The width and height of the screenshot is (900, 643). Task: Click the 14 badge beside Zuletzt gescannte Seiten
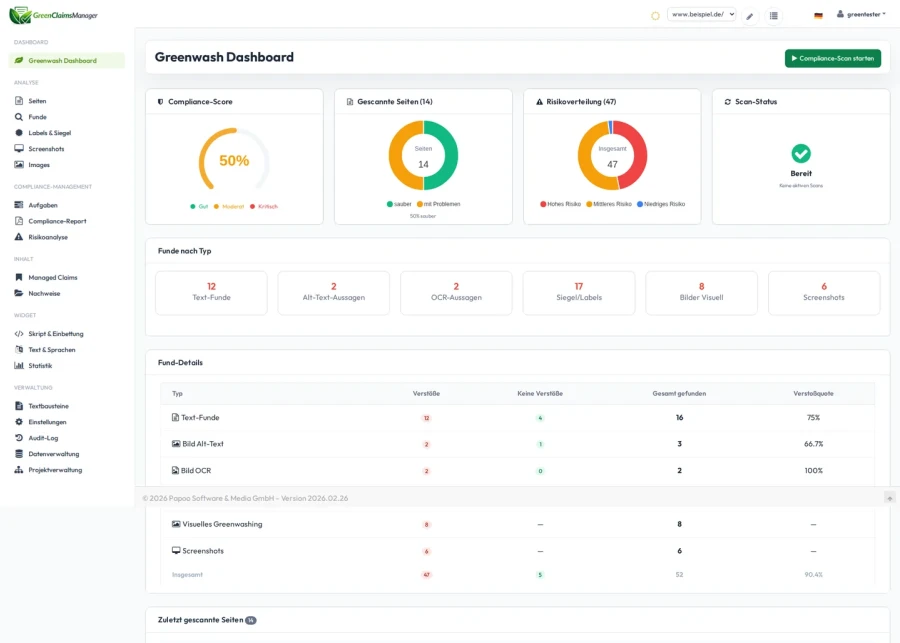tap(251, 620)
